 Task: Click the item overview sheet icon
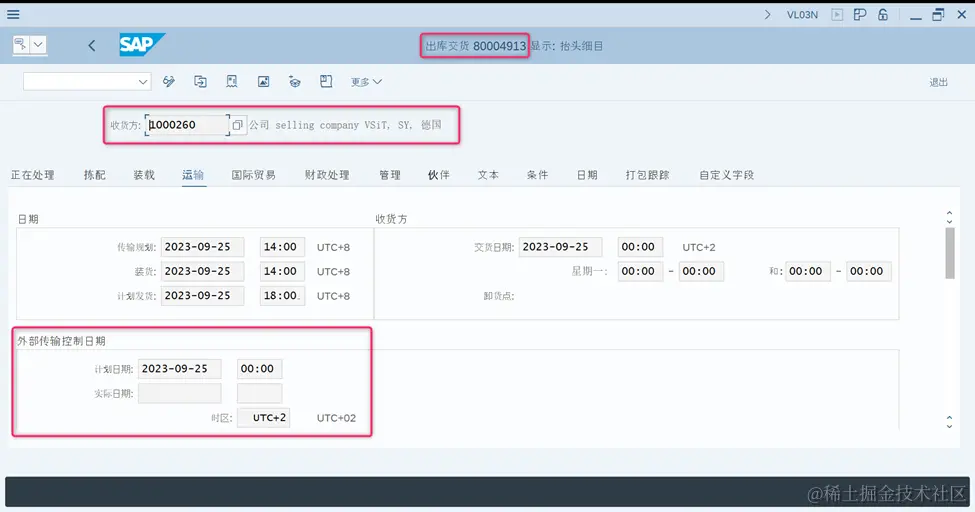pos(326,81)
